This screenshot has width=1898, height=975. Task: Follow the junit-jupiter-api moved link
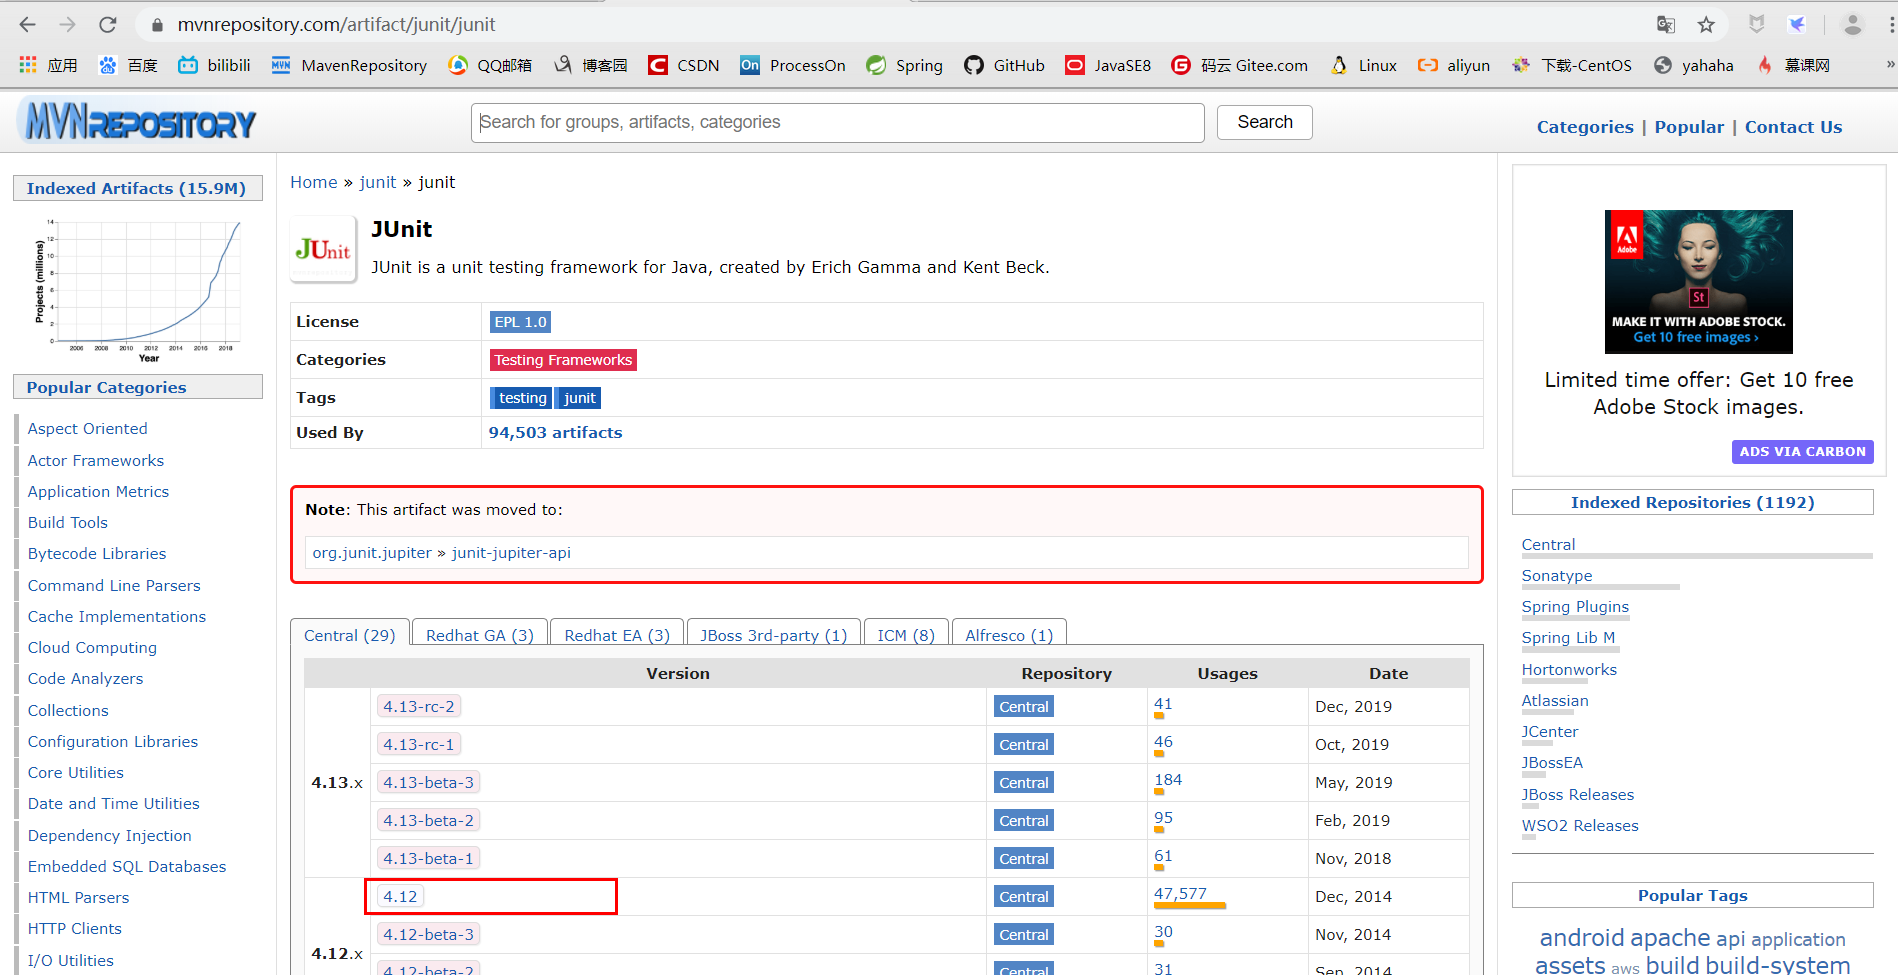click(511, 553)
